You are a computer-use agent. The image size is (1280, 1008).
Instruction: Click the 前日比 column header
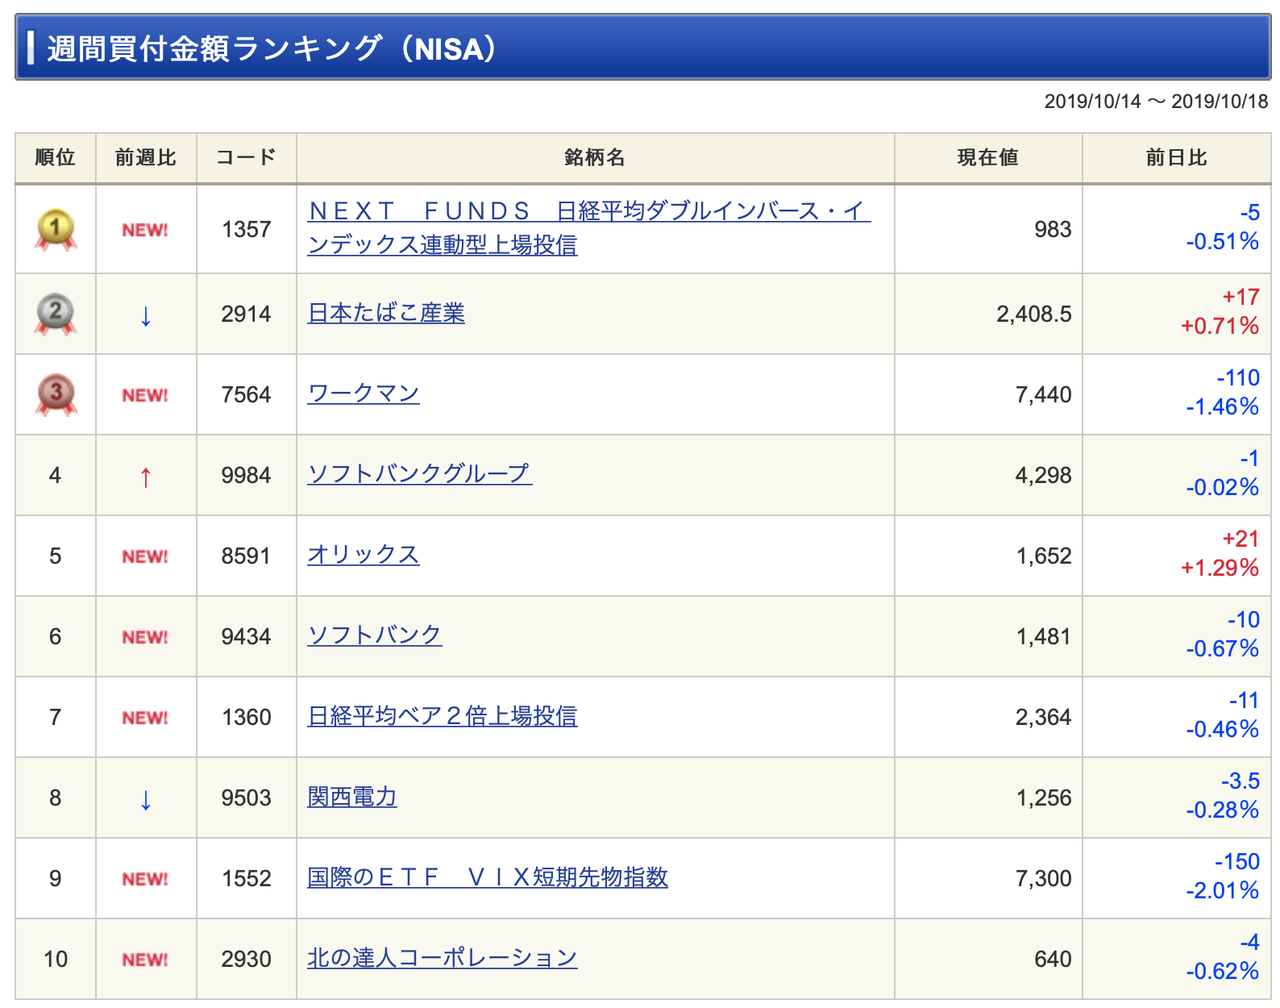point(1176,158)
